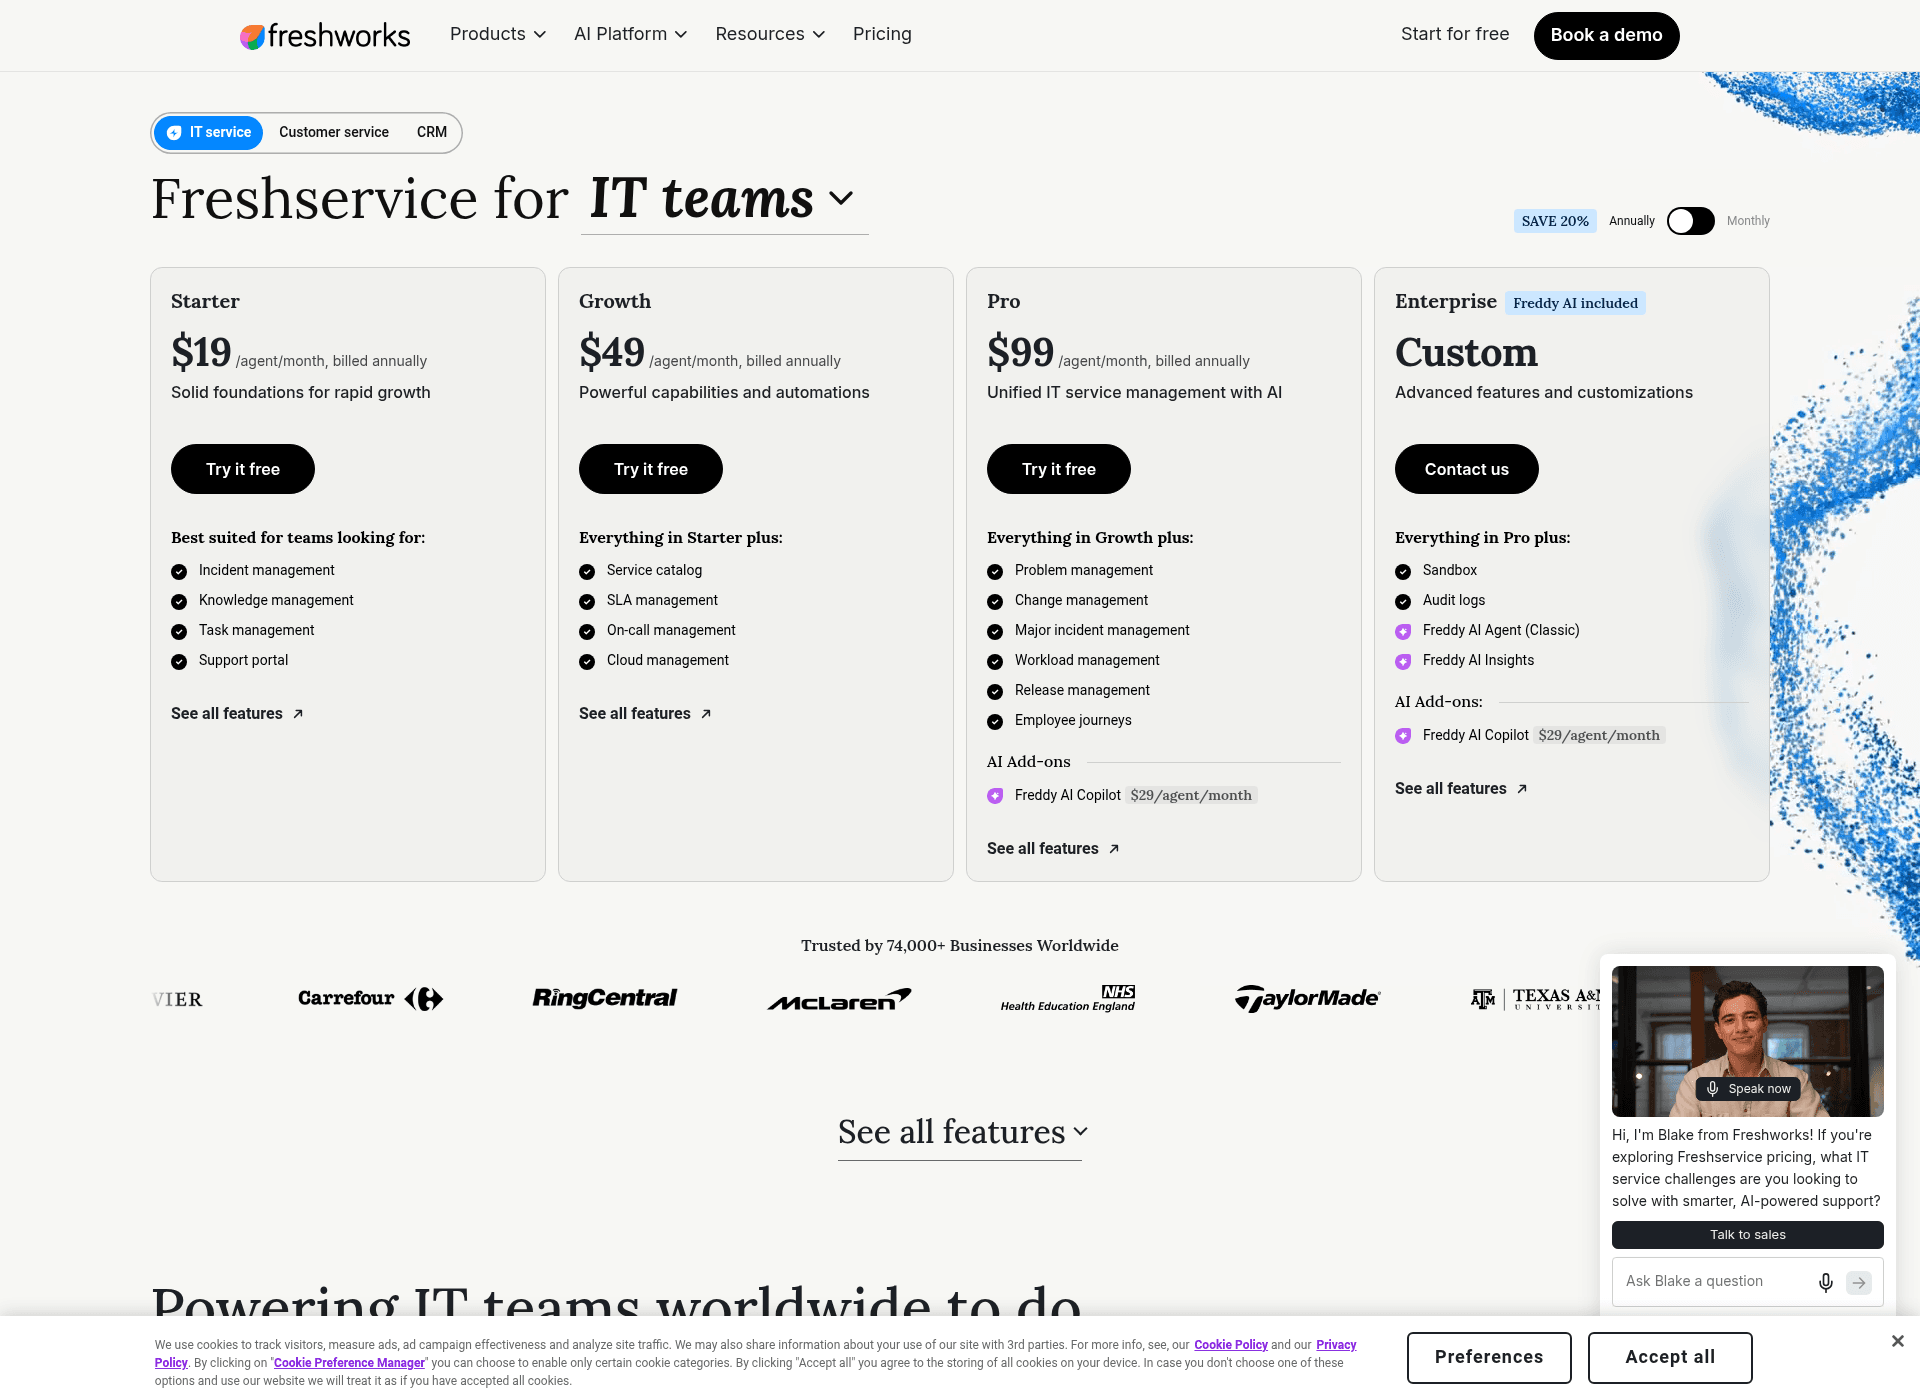Click the Pro plan $99 price
Screen dimensions: 1920x1400
(x=1020, y=352)
